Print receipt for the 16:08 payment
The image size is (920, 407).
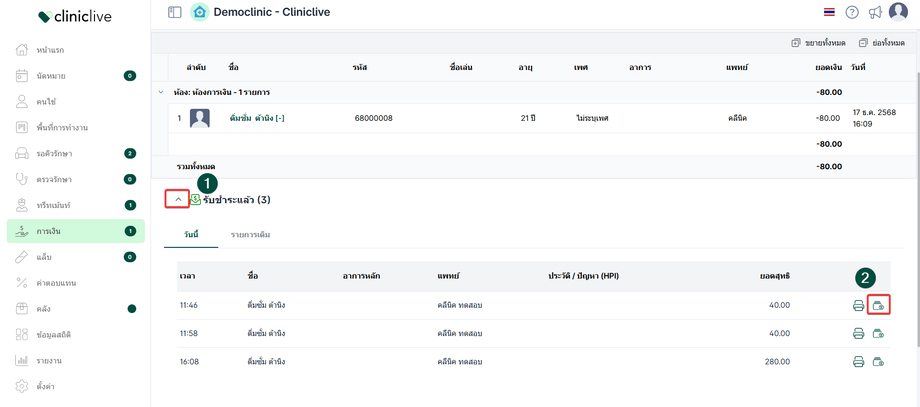(x=858, y=361)
